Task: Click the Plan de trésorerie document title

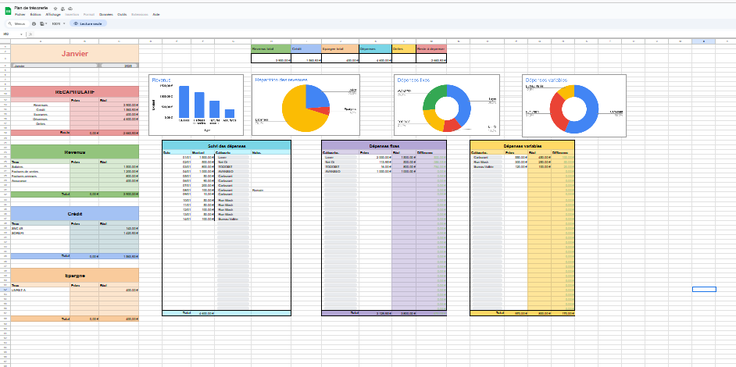Action: pyautogui.click(x=31, y=8)
